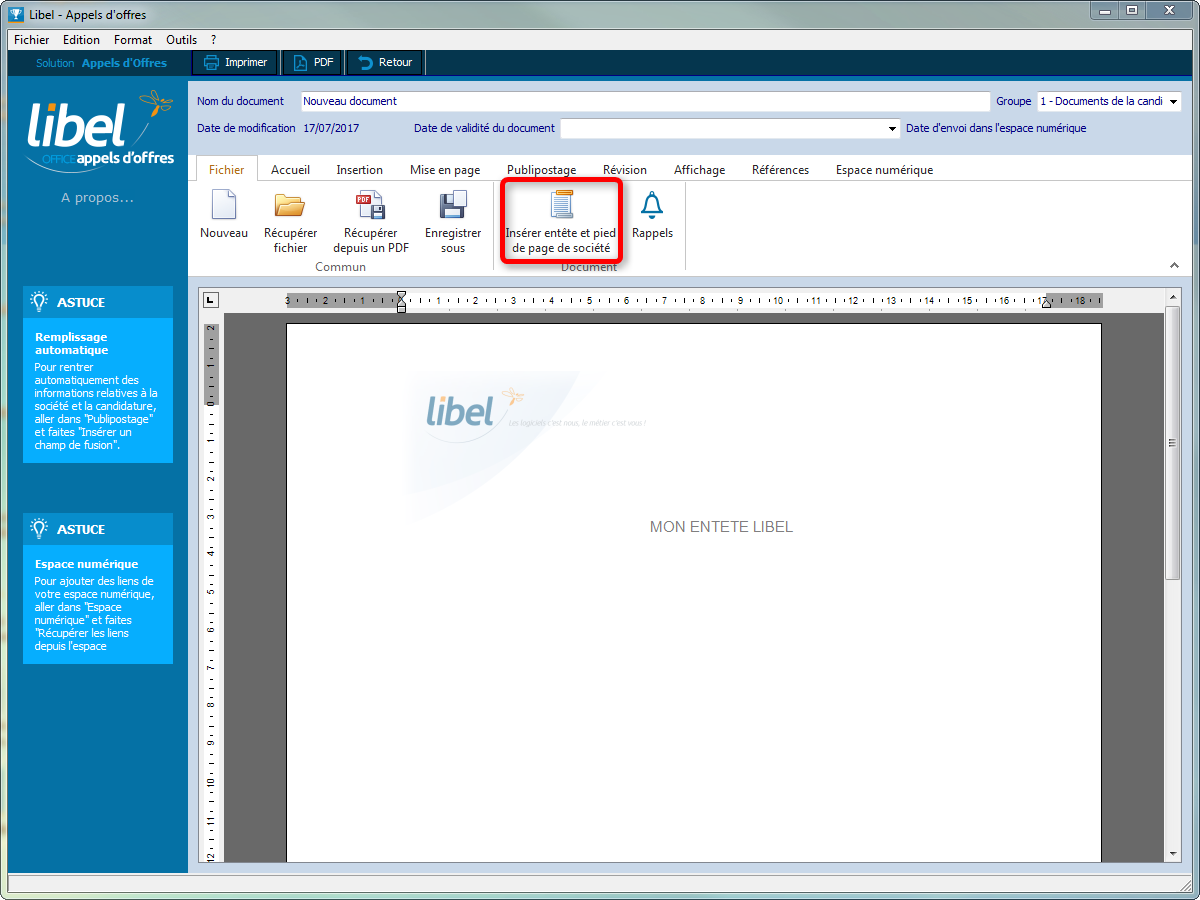Open the Fichier menu
The image size is (1200, 900).
pos(31,40)
